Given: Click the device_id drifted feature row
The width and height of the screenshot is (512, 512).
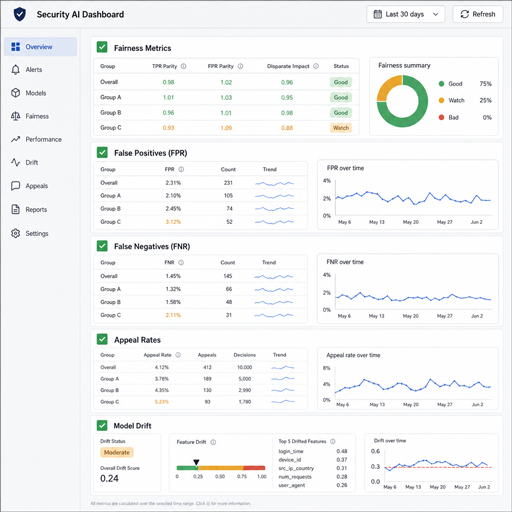Looking at the screenshot, I should click(313, 460).
